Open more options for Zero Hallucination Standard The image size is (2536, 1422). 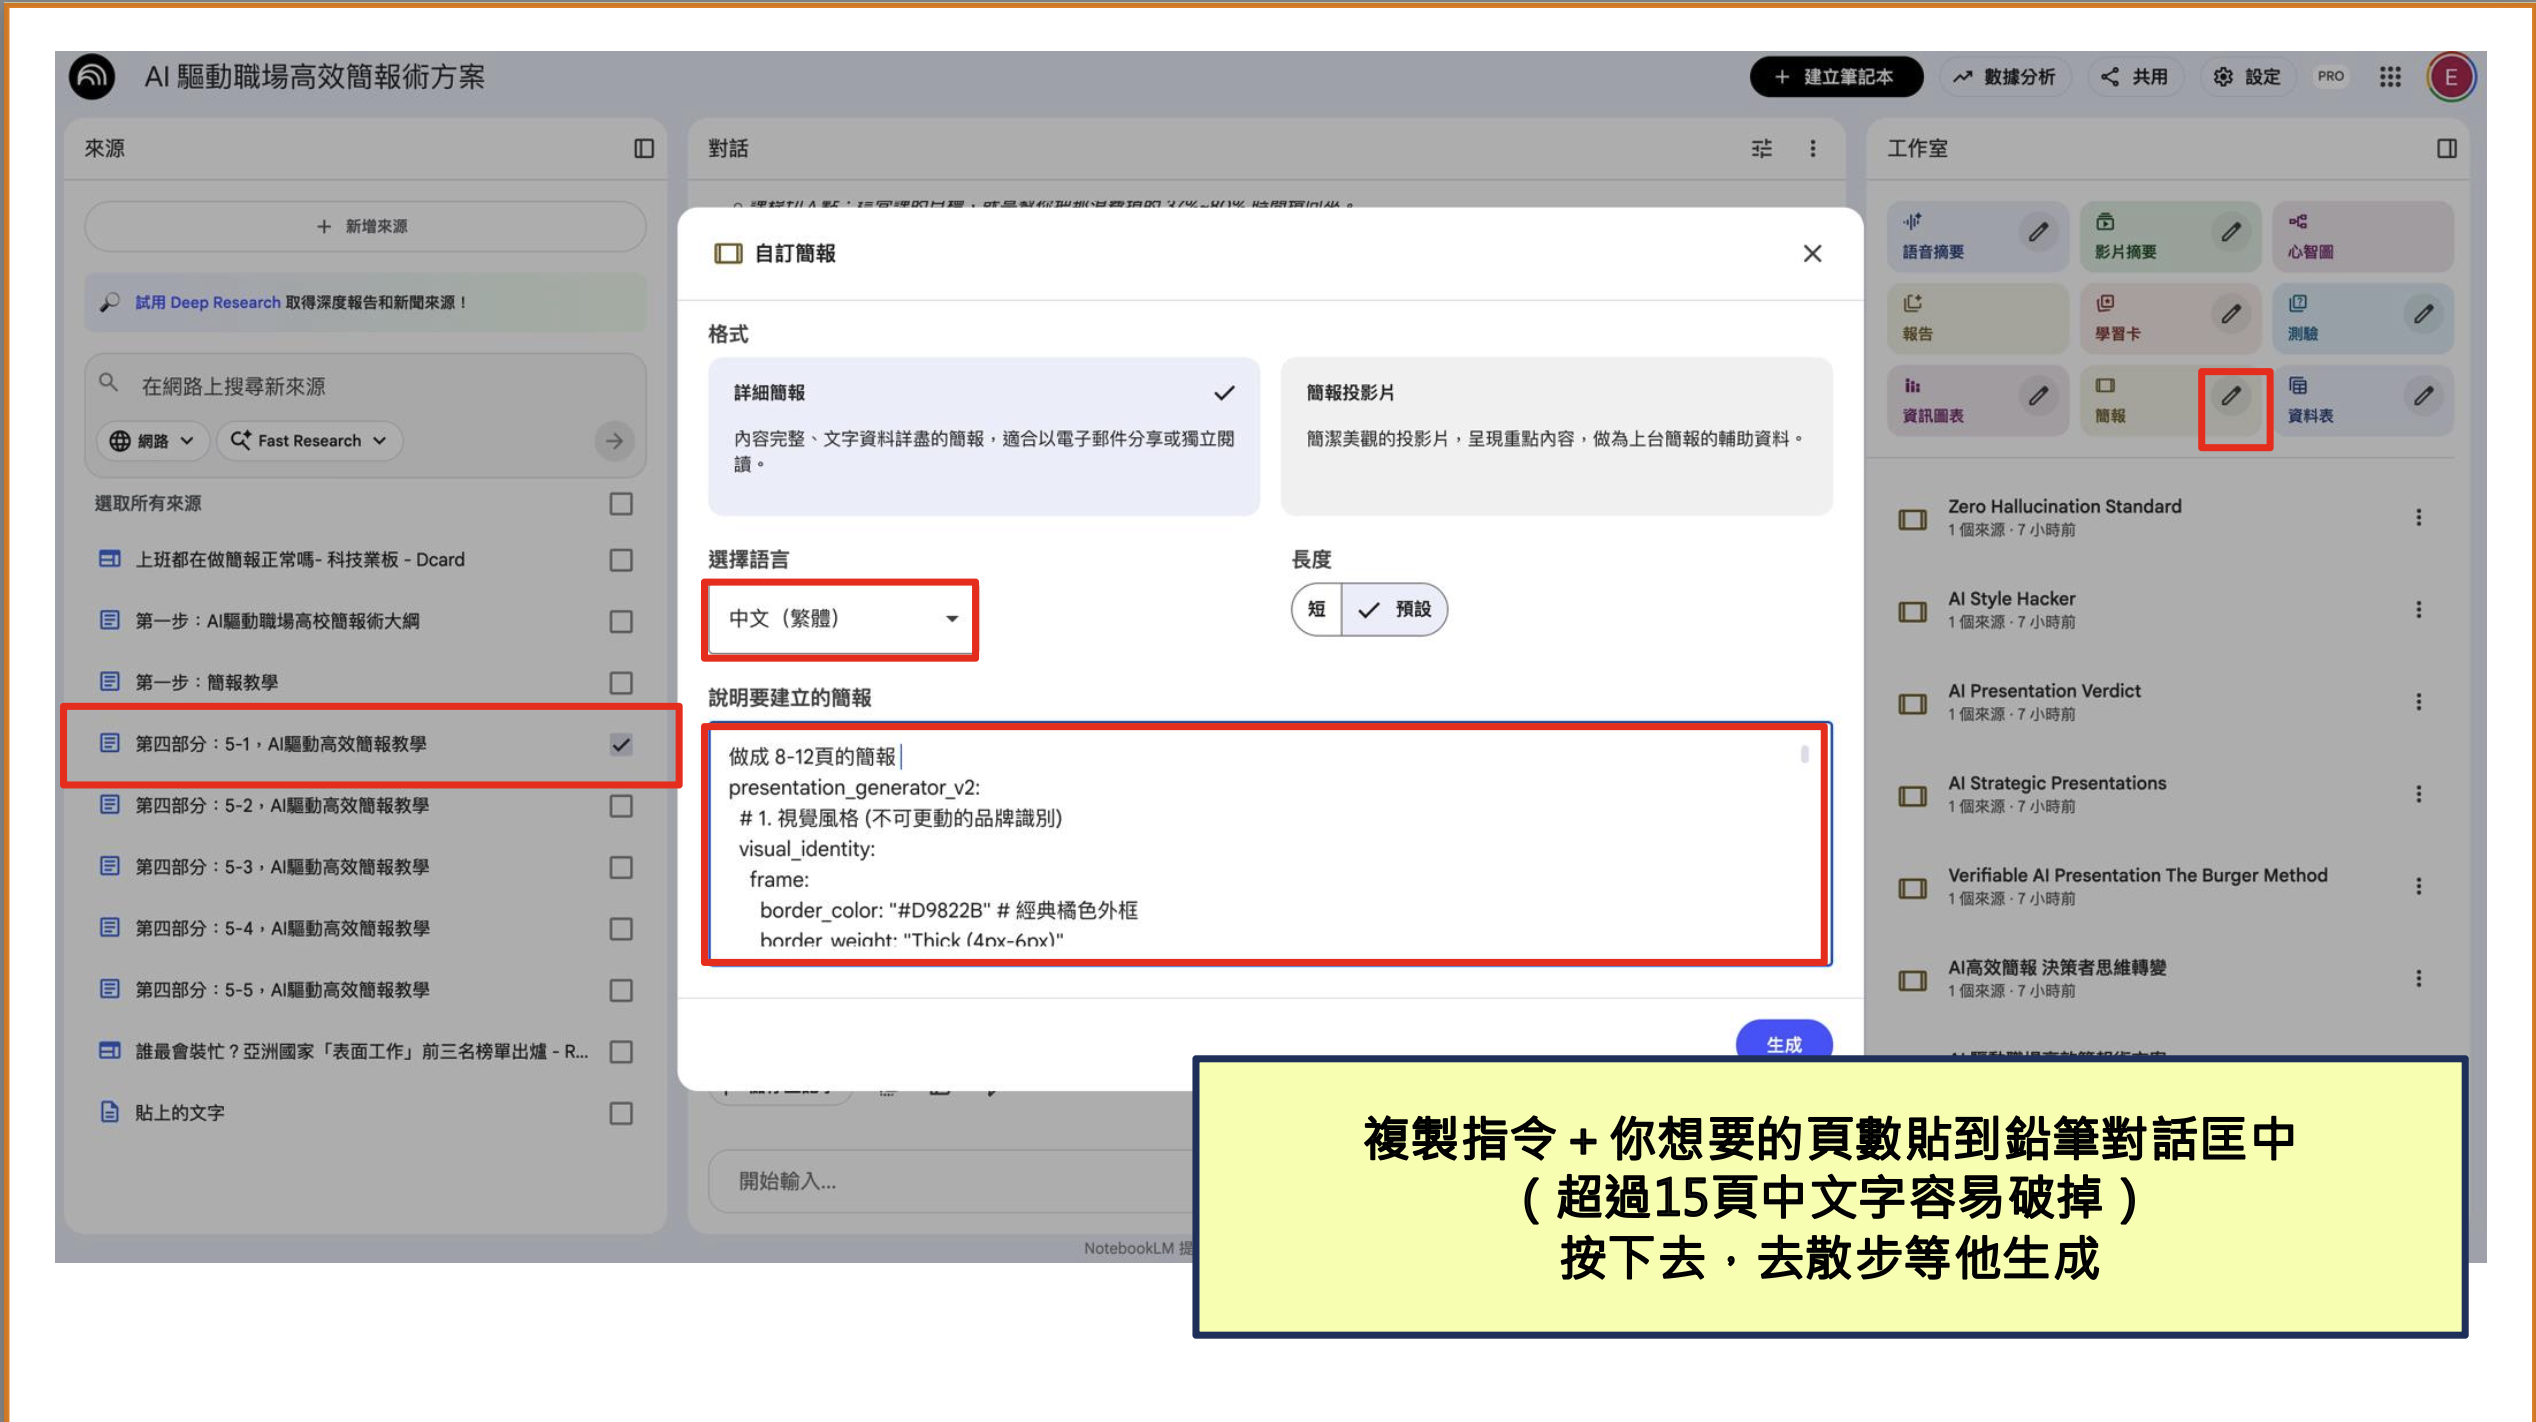click(2418, 517)
